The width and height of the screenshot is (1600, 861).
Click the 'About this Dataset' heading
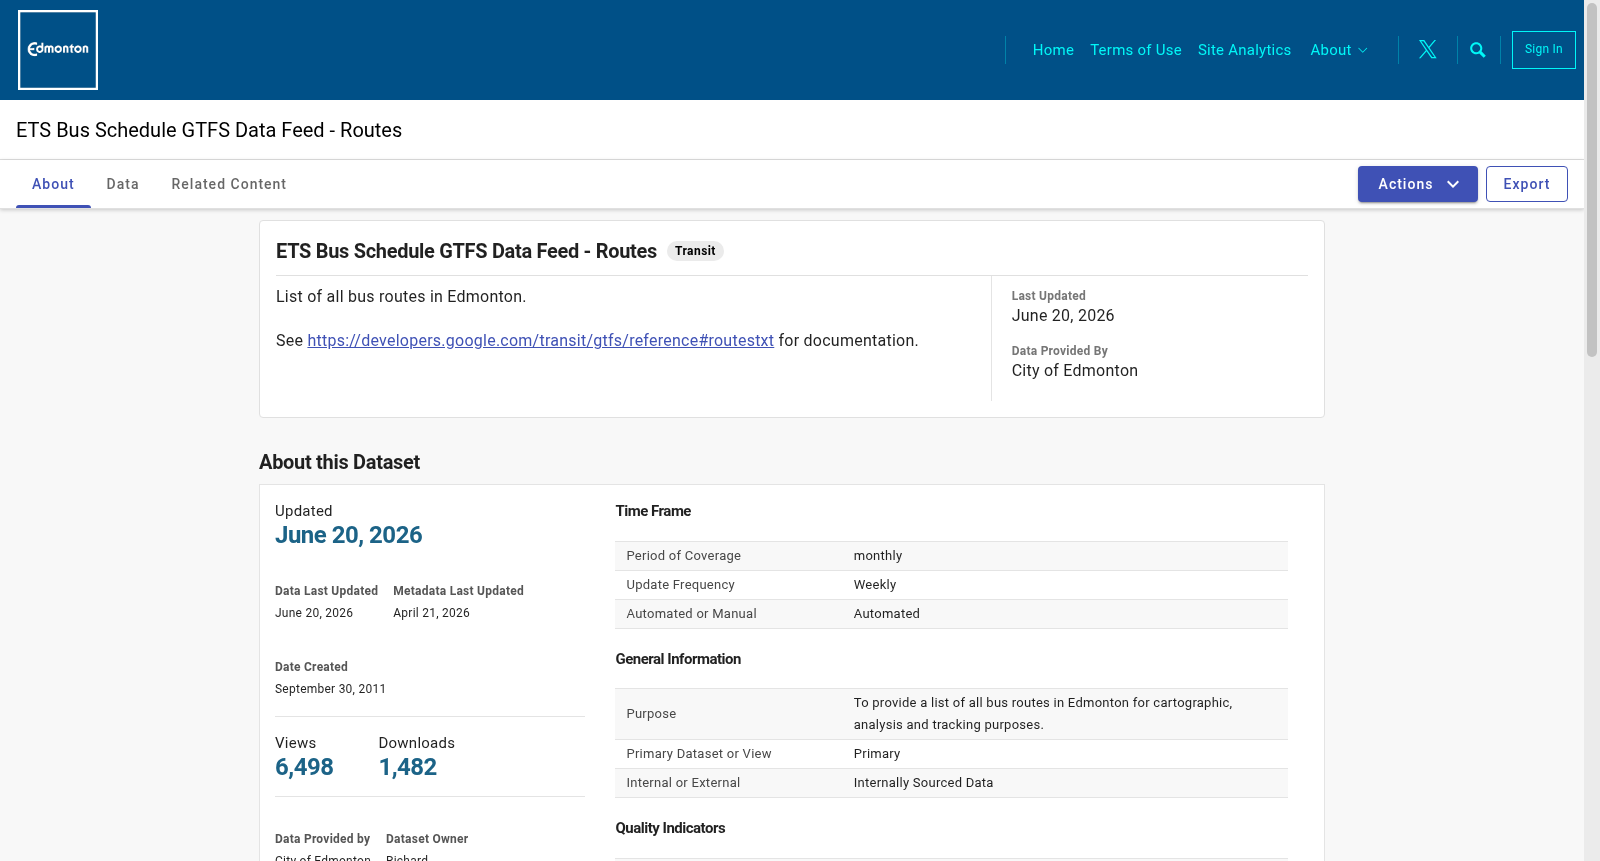click(339, 462)
